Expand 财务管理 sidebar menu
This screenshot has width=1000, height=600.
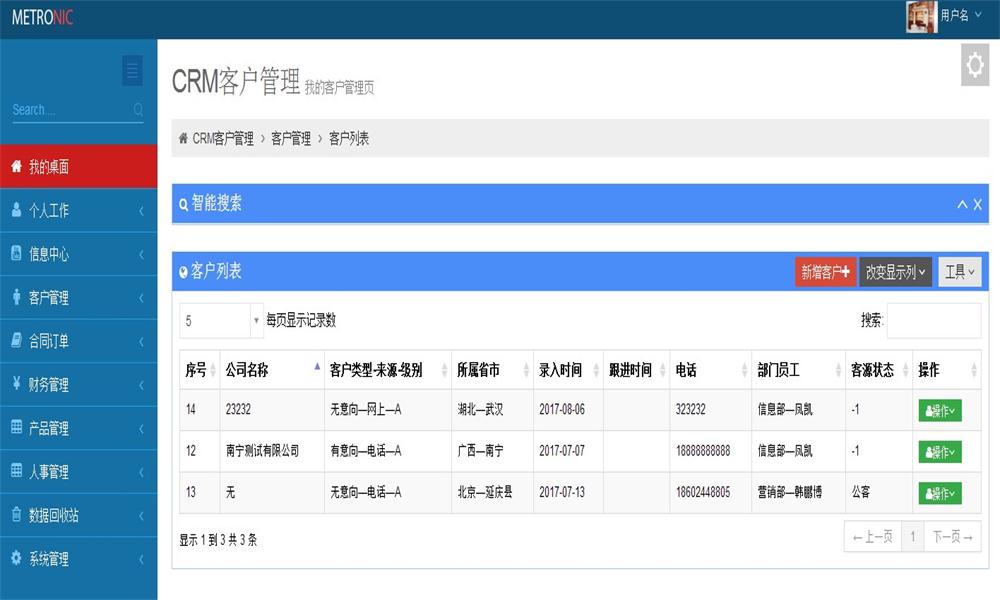(78, 385)
